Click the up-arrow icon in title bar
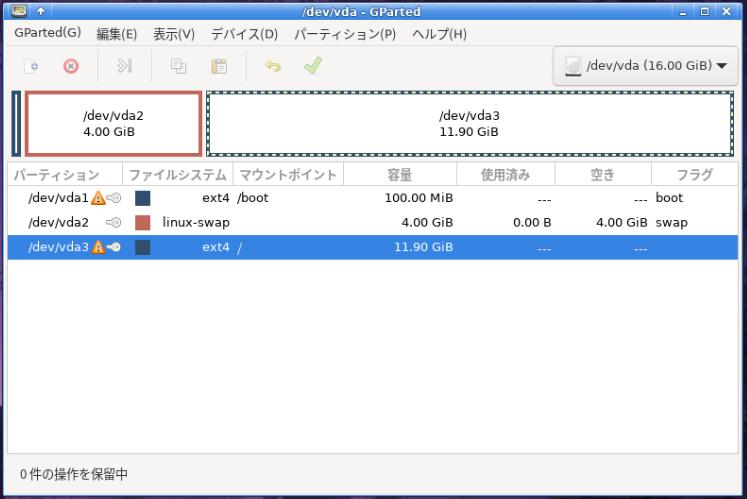The height and width of the screenshot is (499, 747). 41,10
